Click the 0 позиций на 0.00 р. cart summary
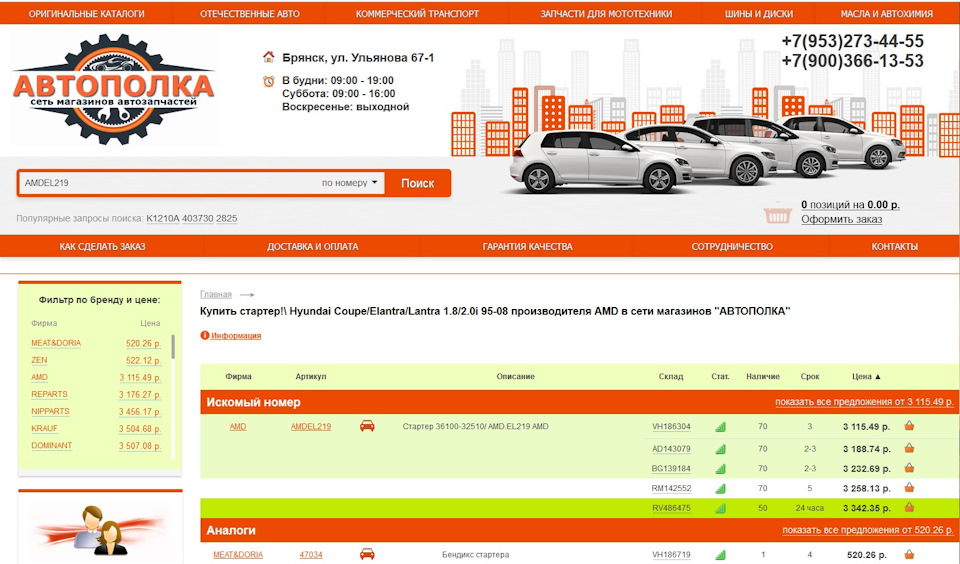 point(850,205)
